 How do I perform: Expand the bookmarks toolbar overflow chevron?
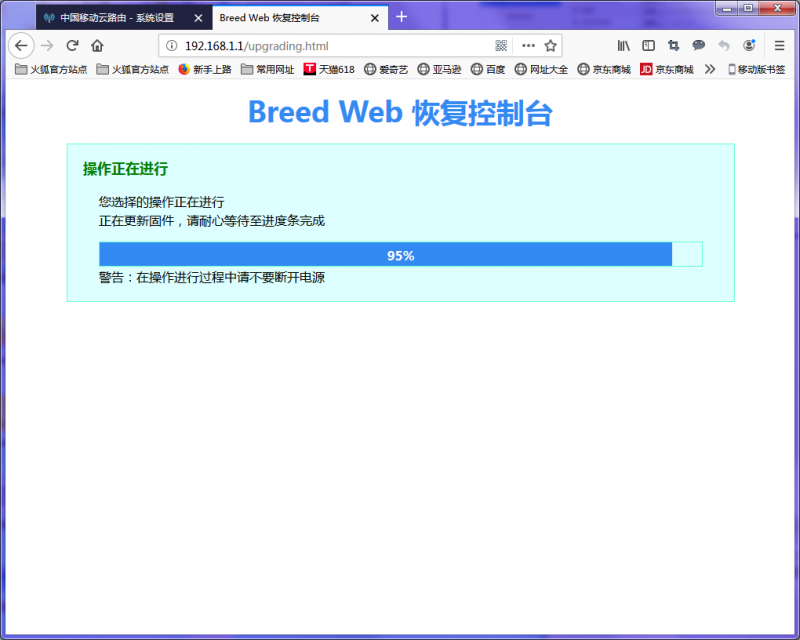click(x=710, y=69)
